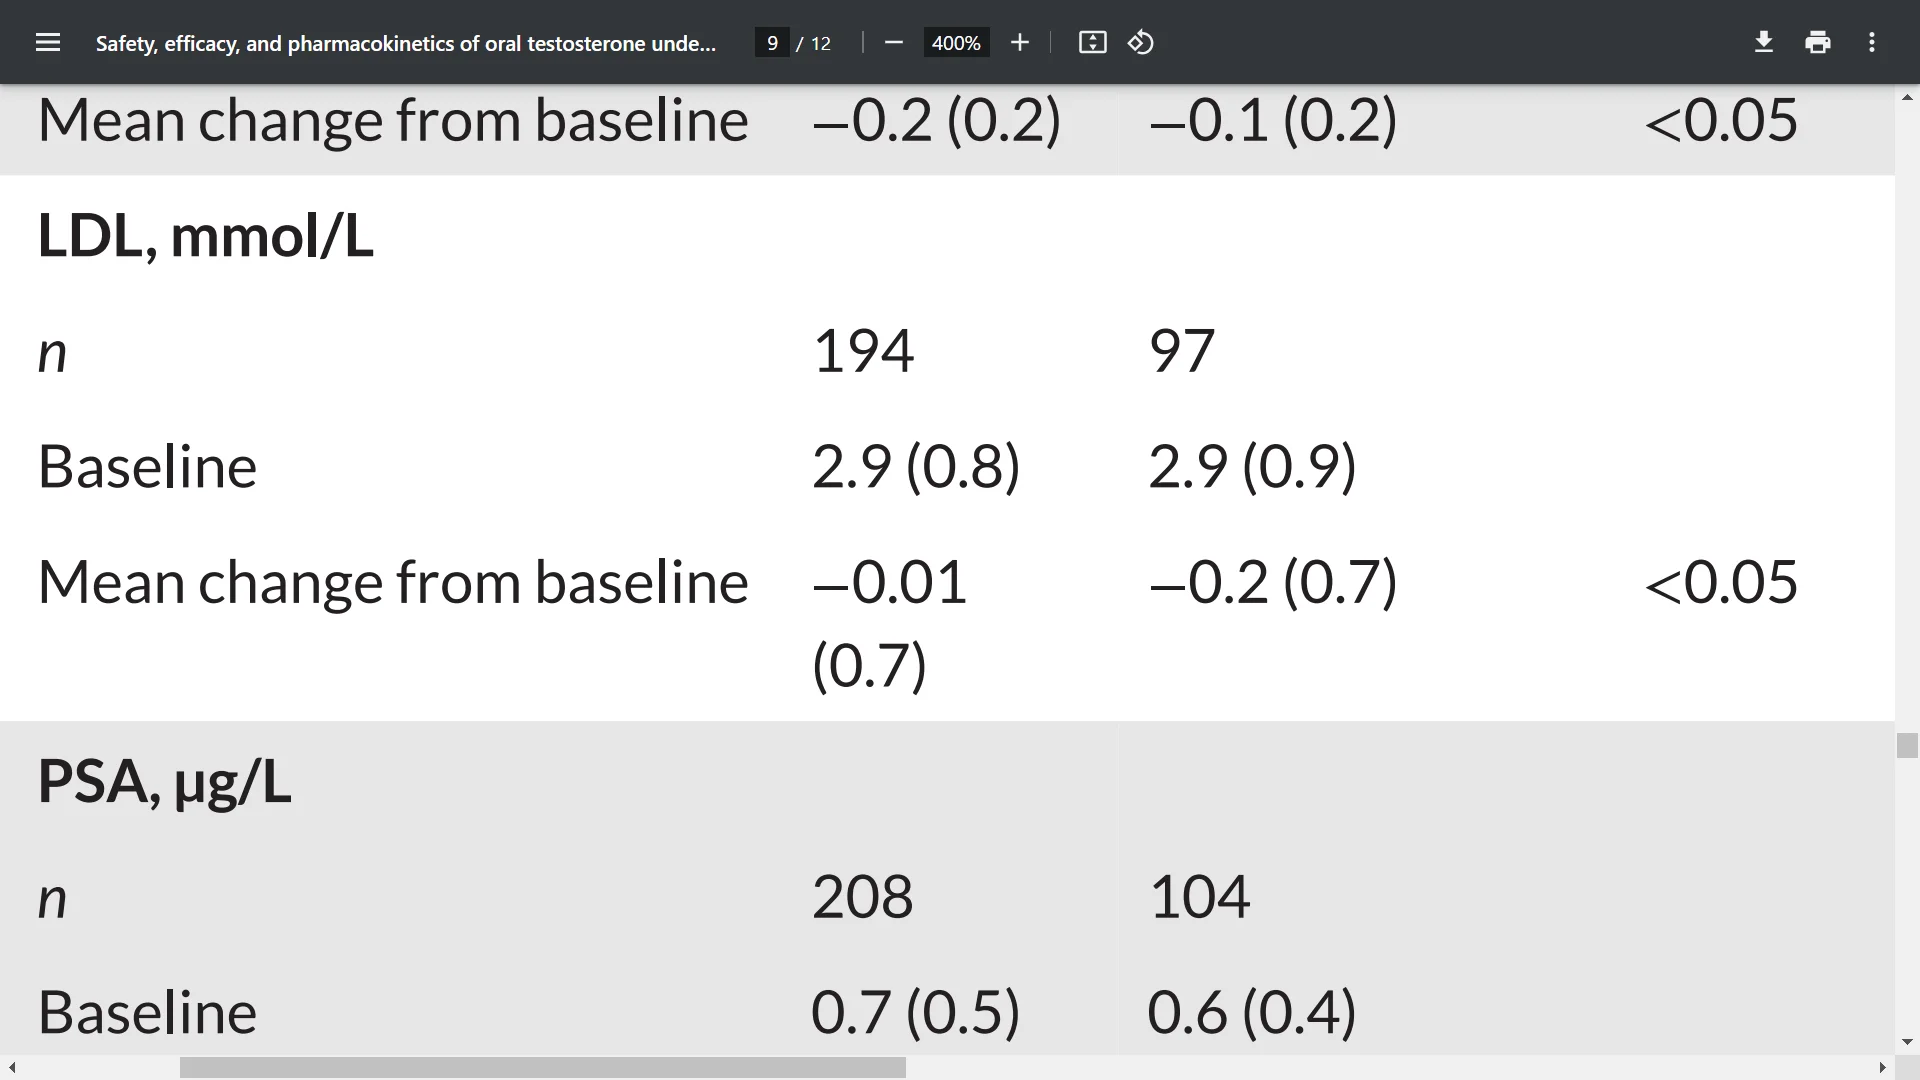Click the total page count 12
1920x1080 pixels.
tap(821, 43)
